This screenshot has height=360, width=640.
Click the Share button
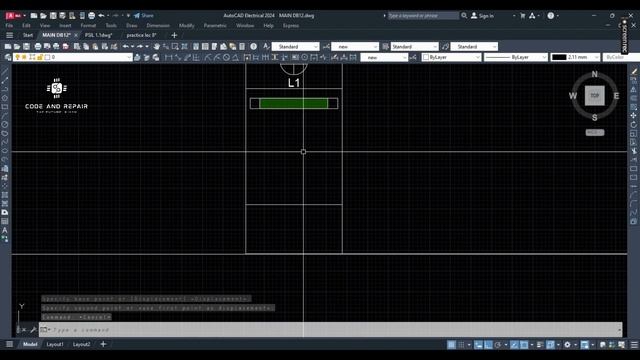144,16
